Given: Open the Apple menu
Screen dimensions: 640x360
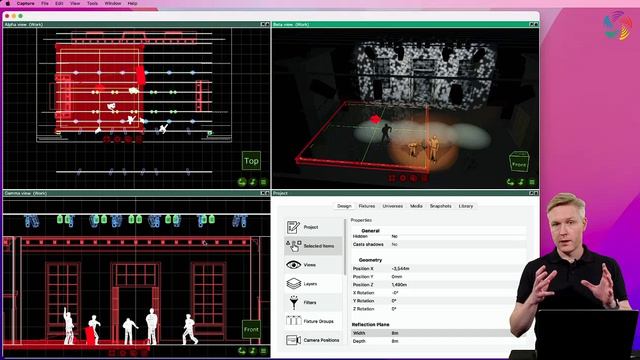Looking at the screenshot, I should pos(7,3).
